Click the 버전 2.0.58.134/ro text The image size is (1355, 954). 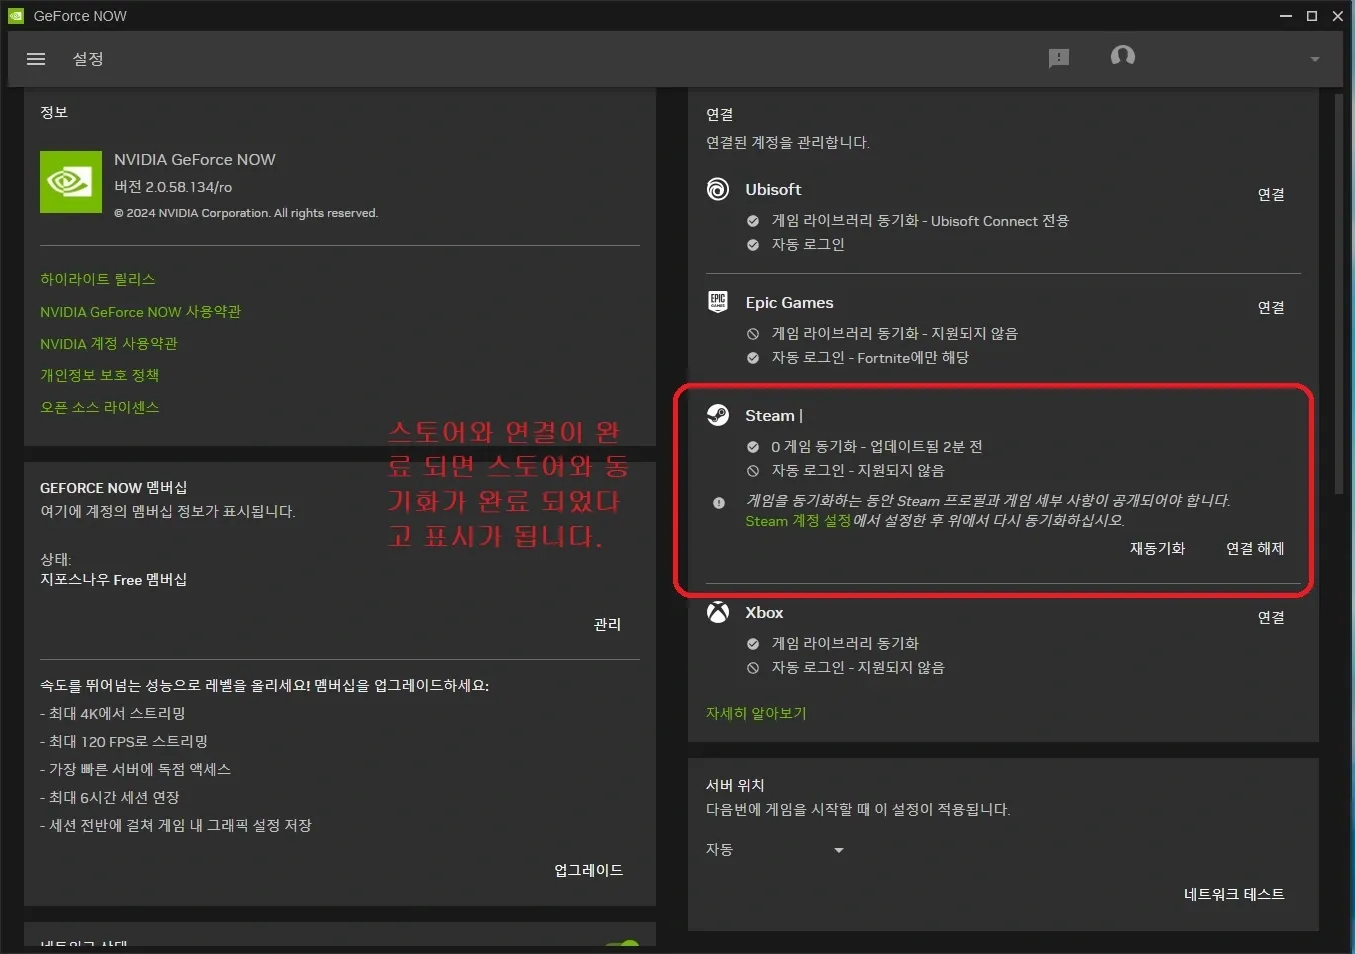[173, 187]
